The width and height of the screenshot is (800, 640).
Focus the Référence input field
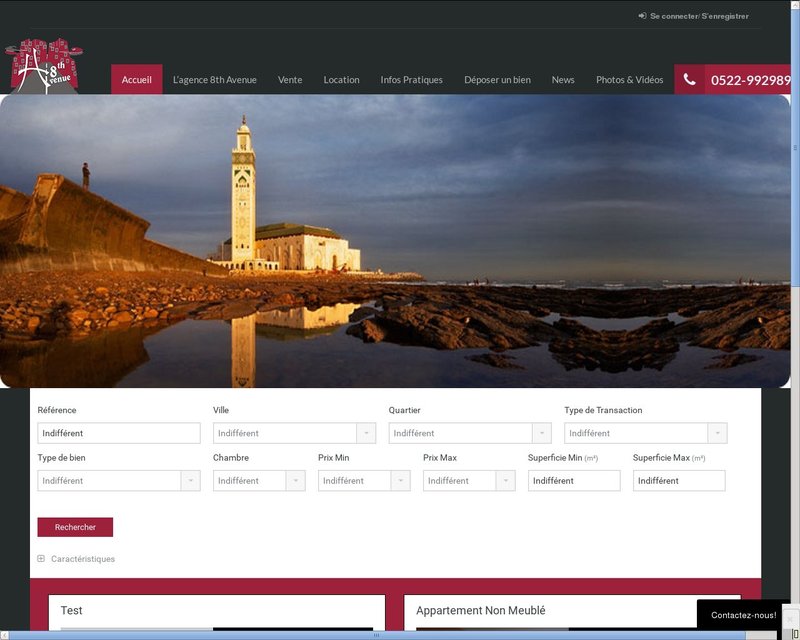119,433
